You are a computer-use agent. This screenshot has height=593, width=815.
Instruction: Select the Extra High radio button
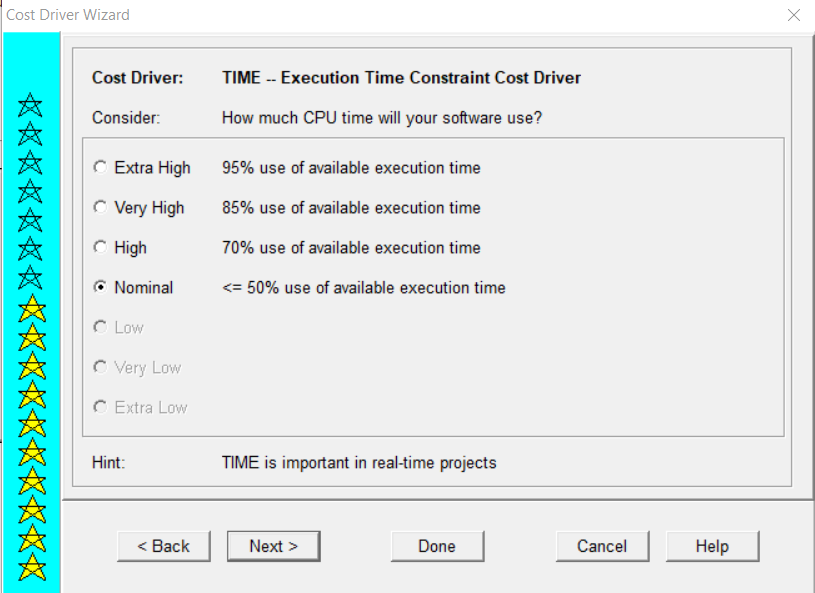pyautogui.click(x=100, y=167)
